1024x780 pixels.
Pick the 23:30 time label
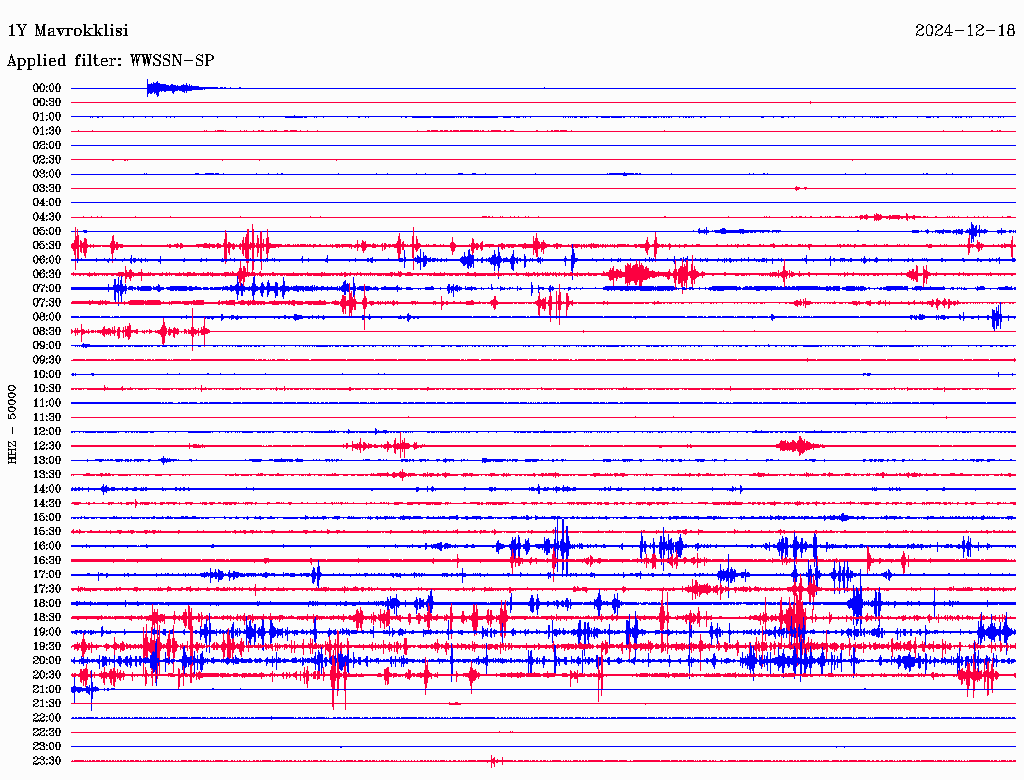point(47,761)
